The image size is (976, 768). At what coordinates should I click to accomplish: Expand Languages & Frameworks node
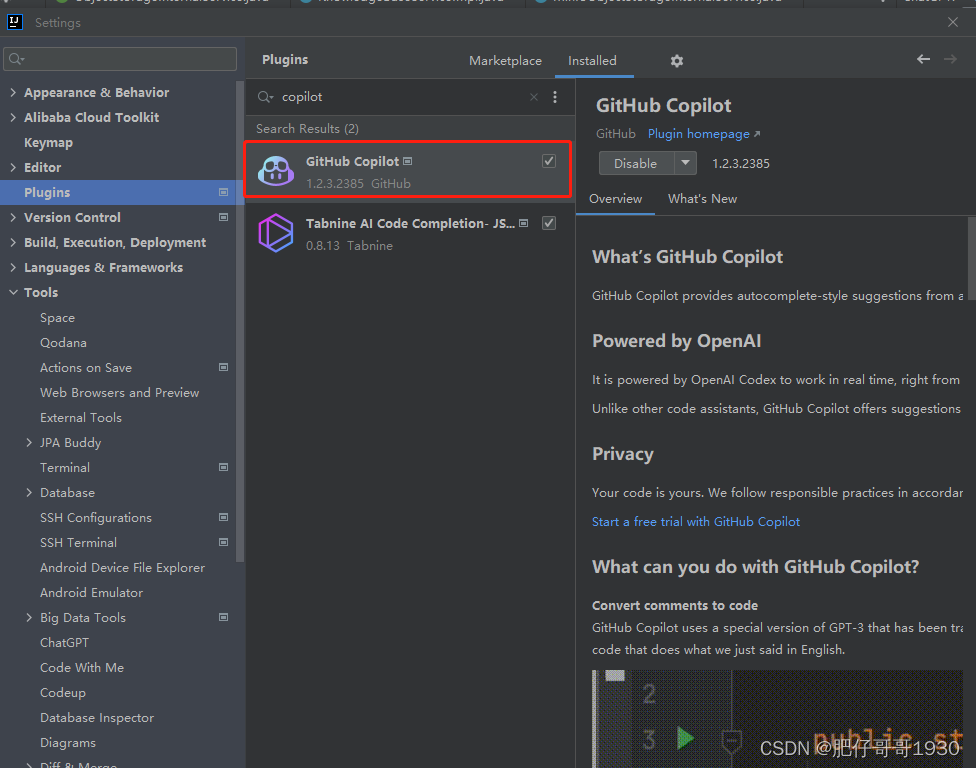pyautogui.click(x=13, y=268)
